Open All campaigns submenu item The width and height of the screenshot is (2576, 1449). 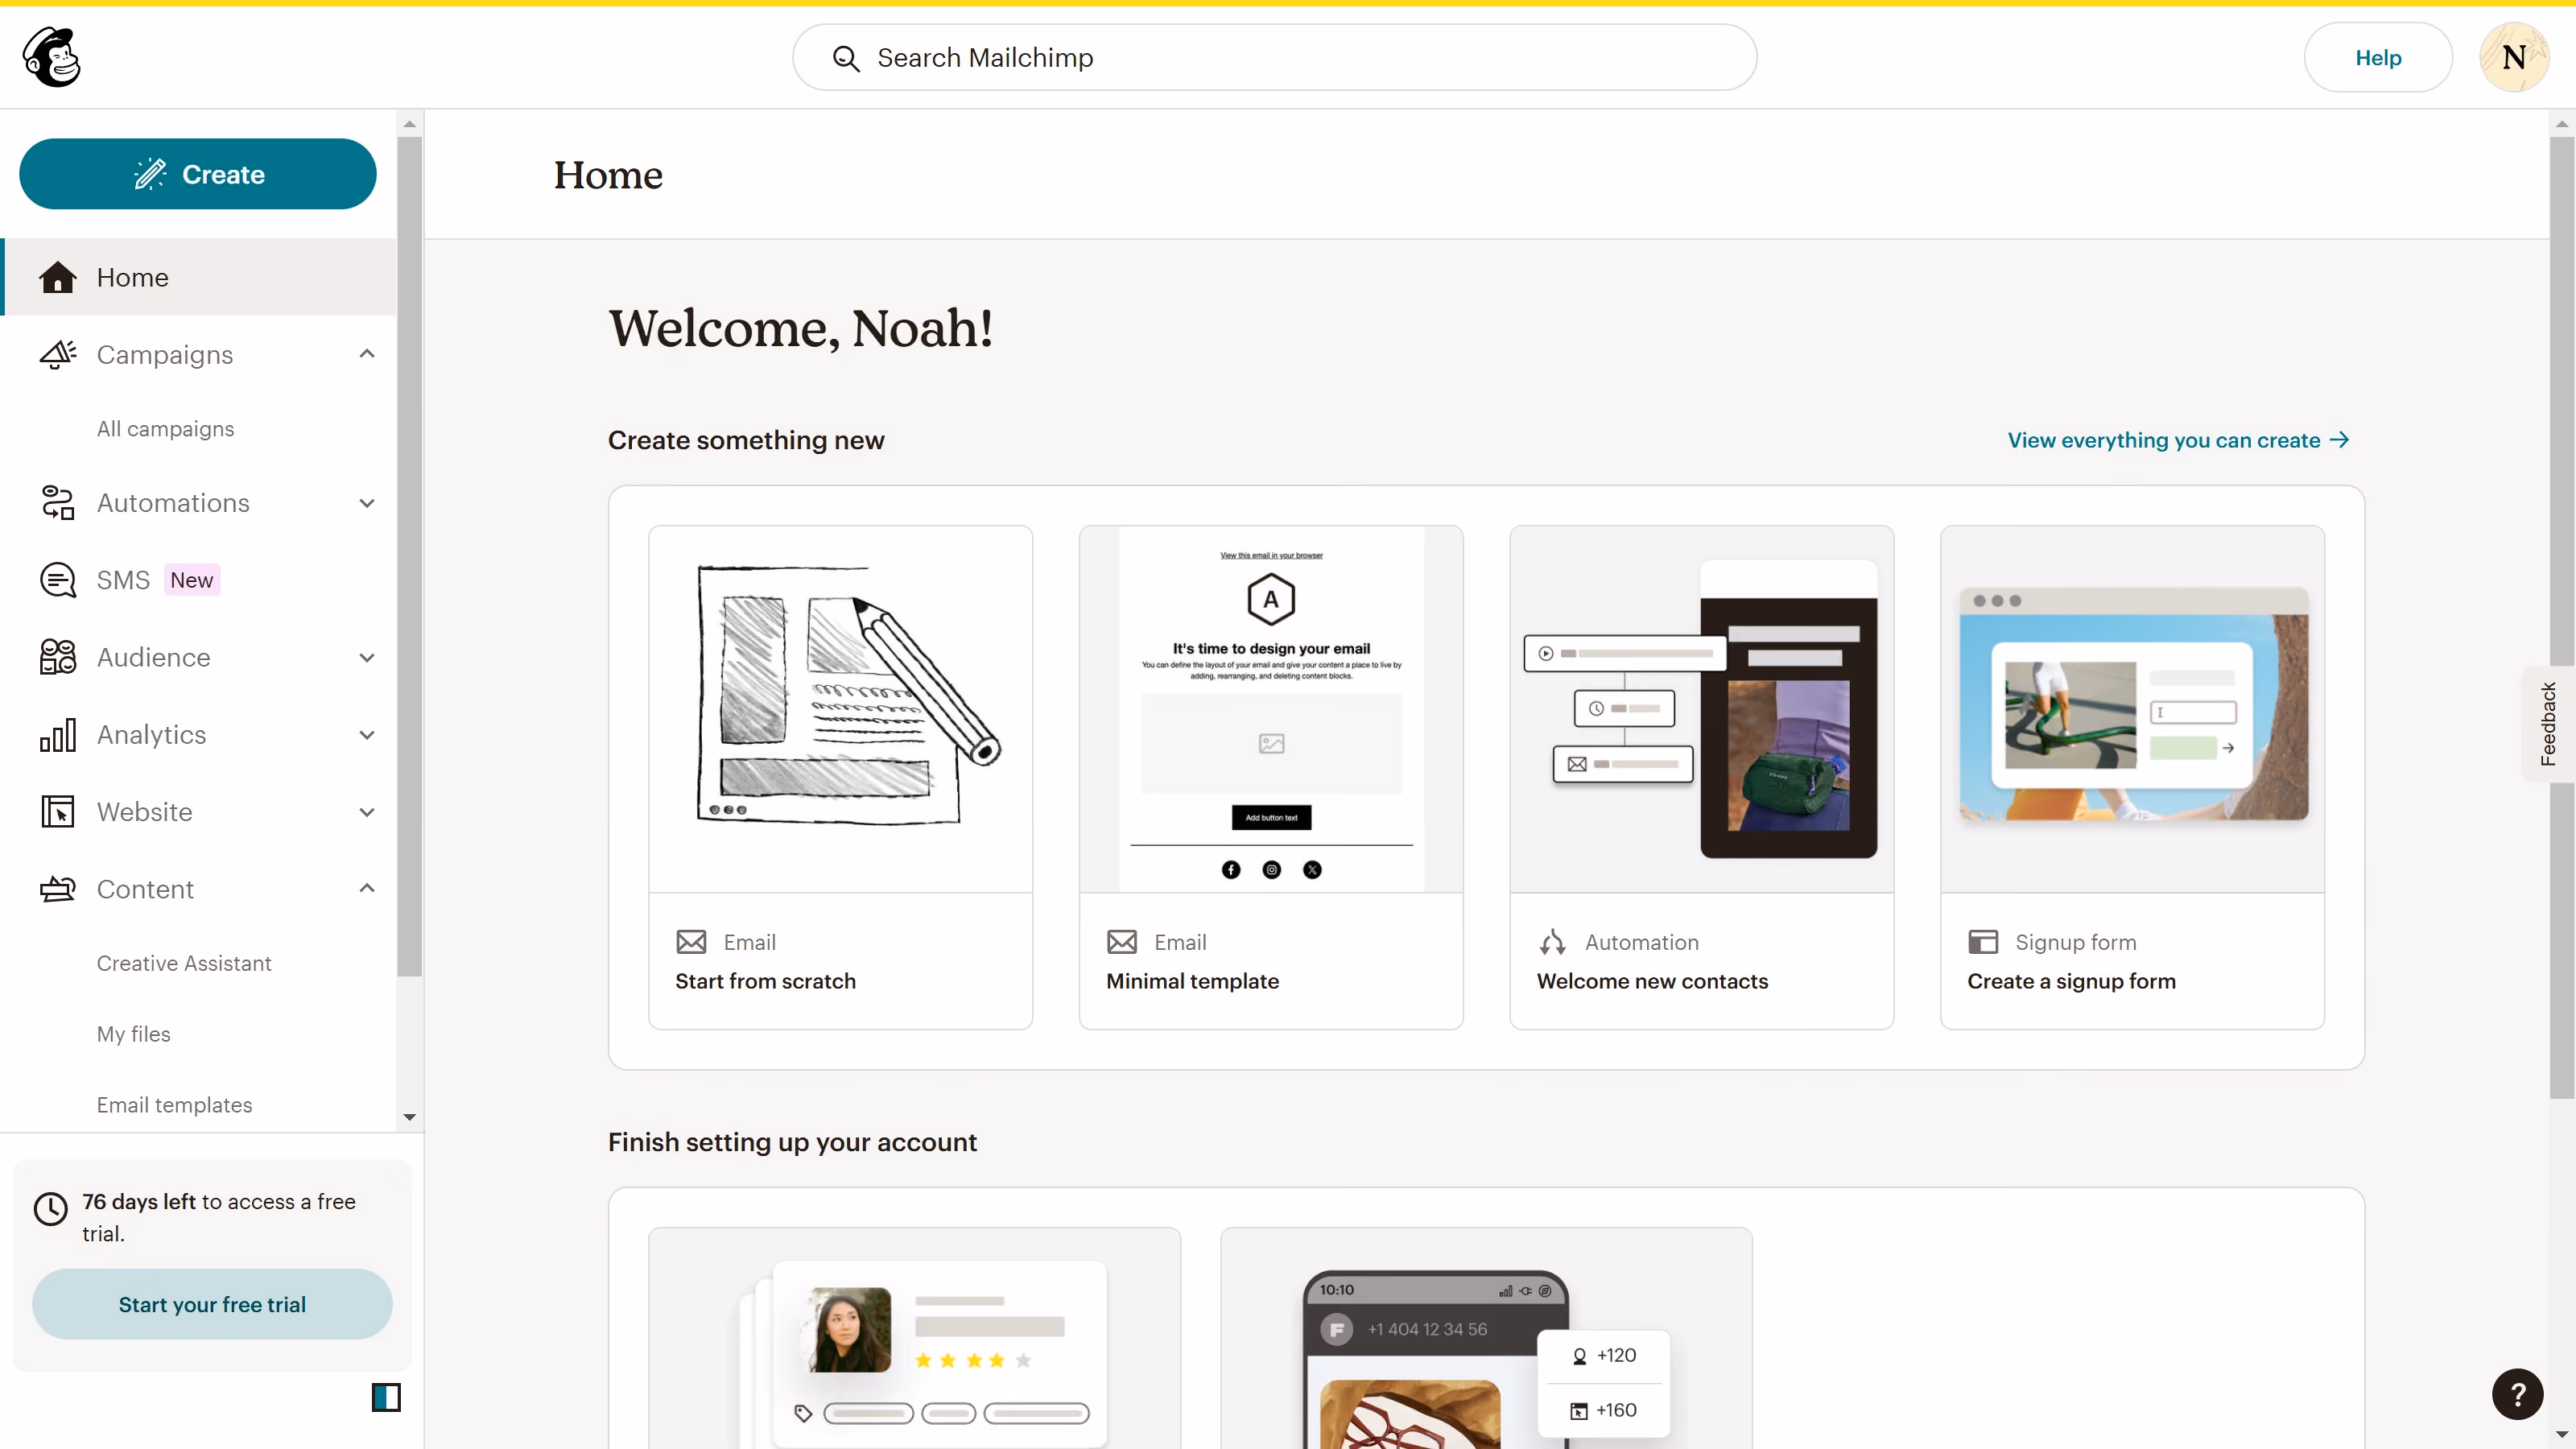pyautogui.click(x=165, y=428)
